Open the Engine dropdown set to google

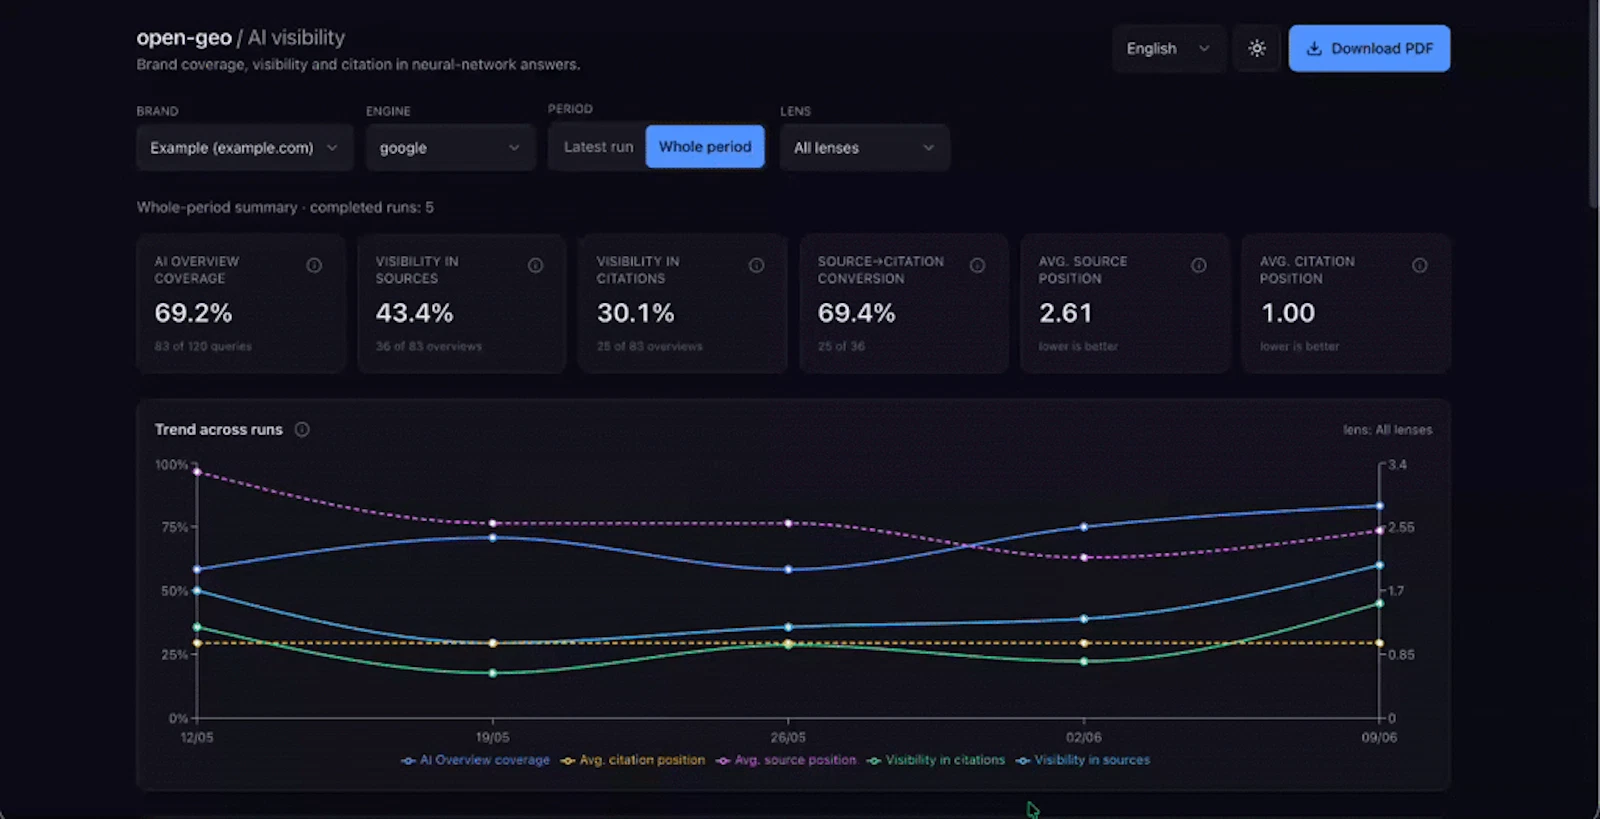pyautogui.click(x=450, y=147)
